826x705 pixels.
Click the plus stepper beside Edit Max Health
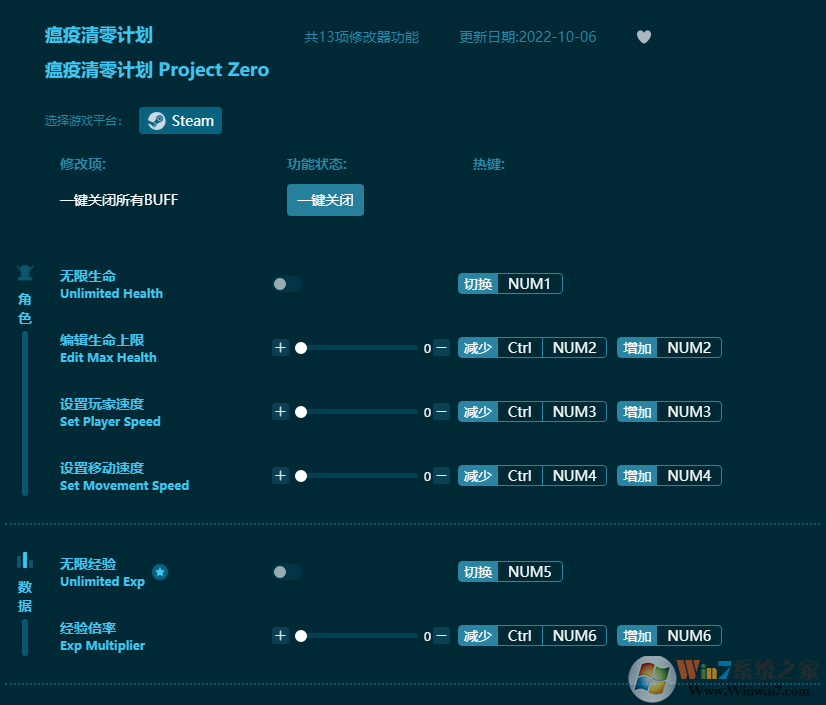tap(280, 347)
